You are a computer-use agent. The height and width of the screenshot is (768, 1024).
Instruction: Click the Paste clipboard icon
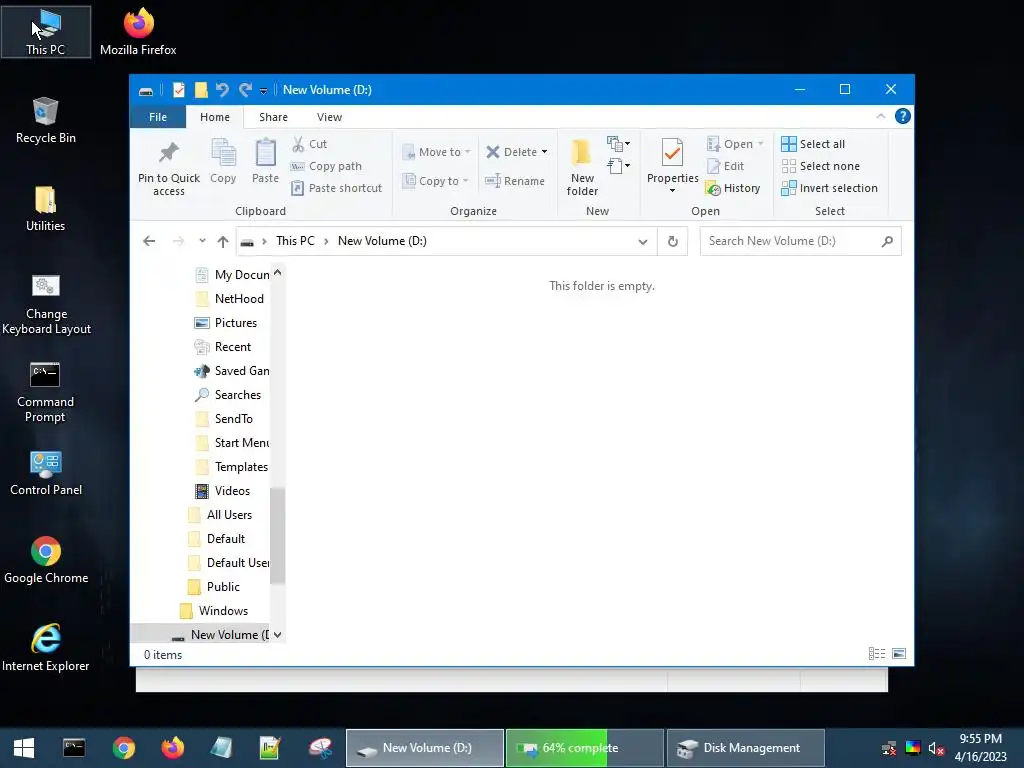pyautogui.click(x=265, y=152)
